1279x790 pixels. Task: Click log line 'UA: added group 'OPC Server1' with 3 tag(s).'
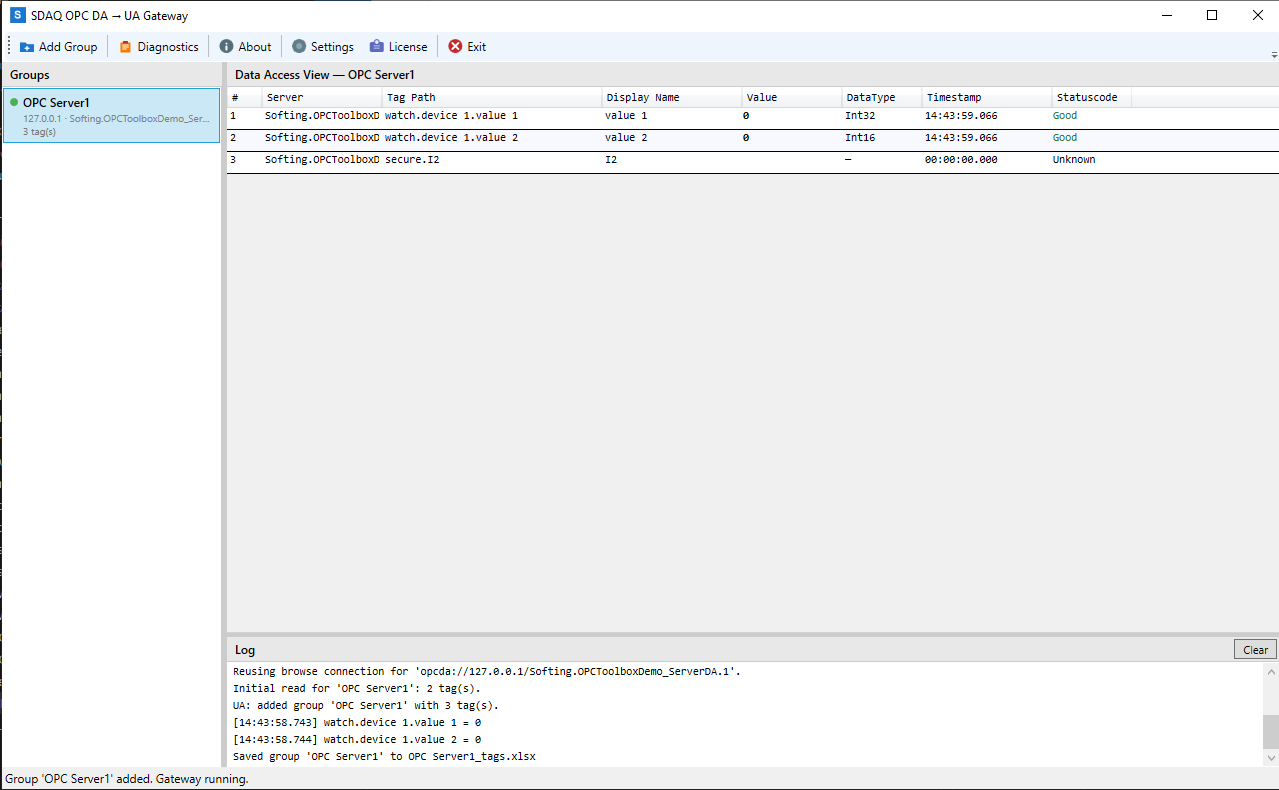[x=366, y=706]
